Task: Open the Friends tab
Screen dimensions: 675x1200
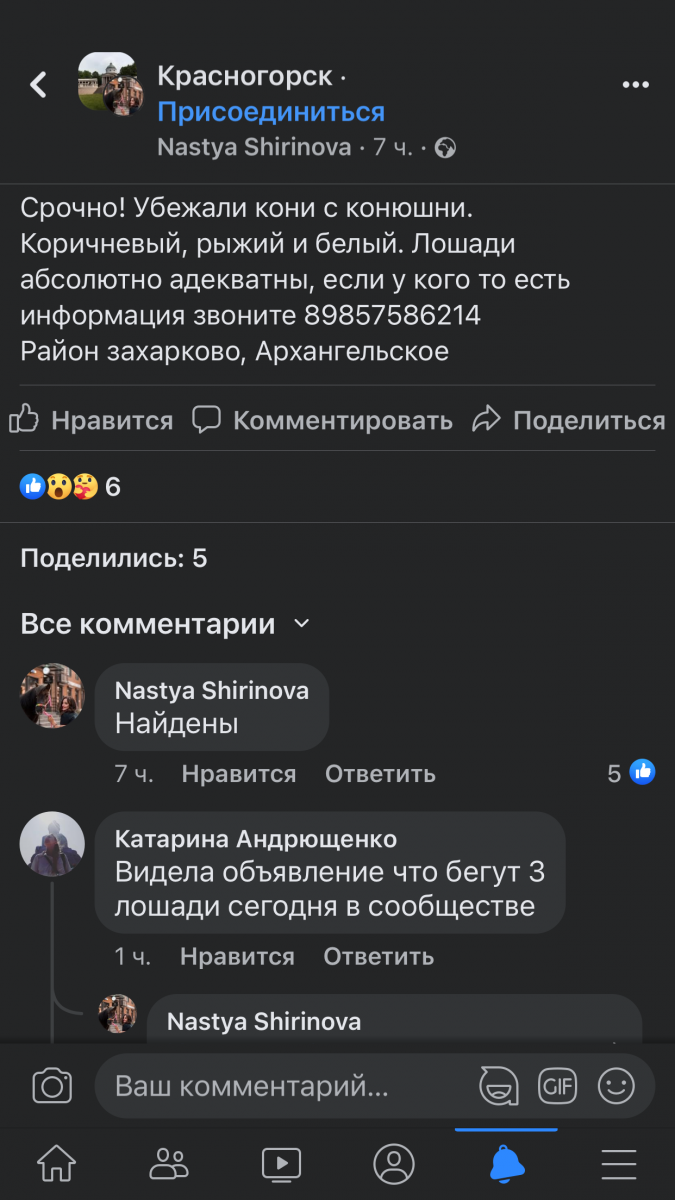Action: click(168, 1163)
